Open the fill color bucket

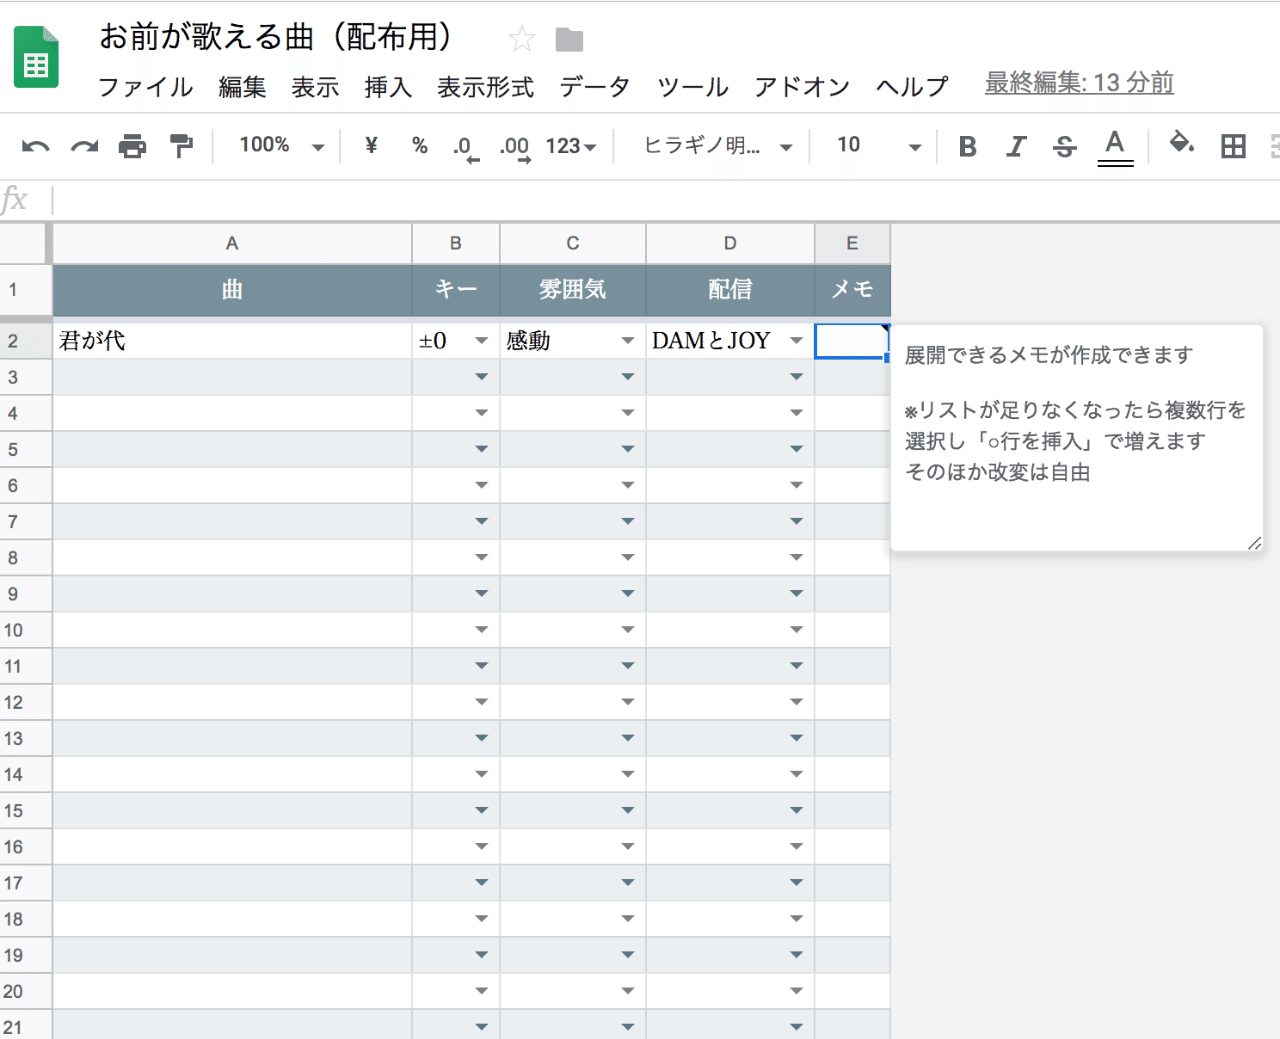click(x=1182, y=143)
